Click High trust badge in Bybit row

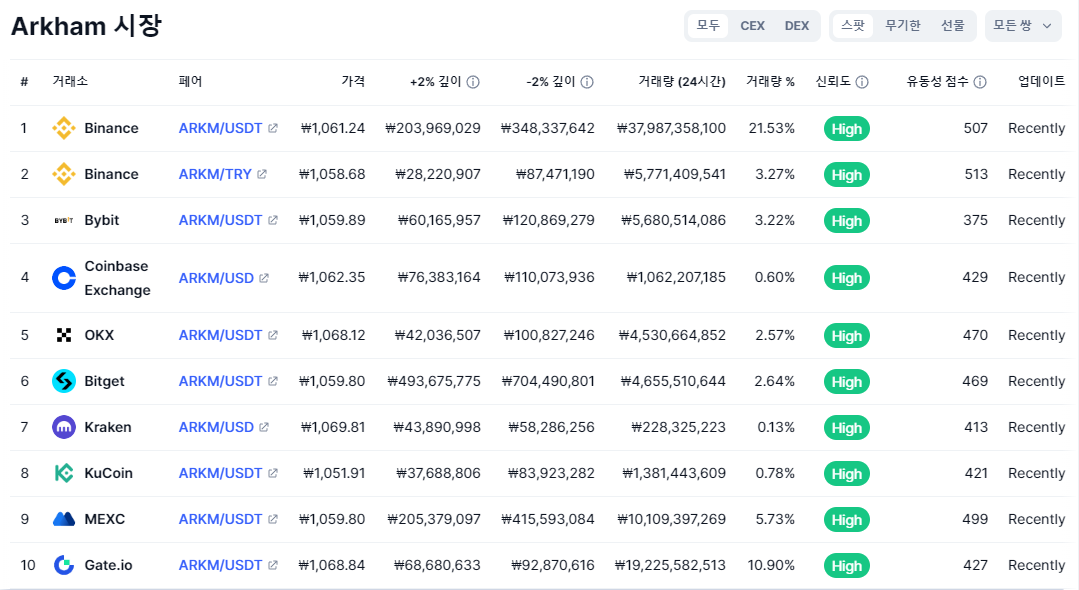(846, 221)
